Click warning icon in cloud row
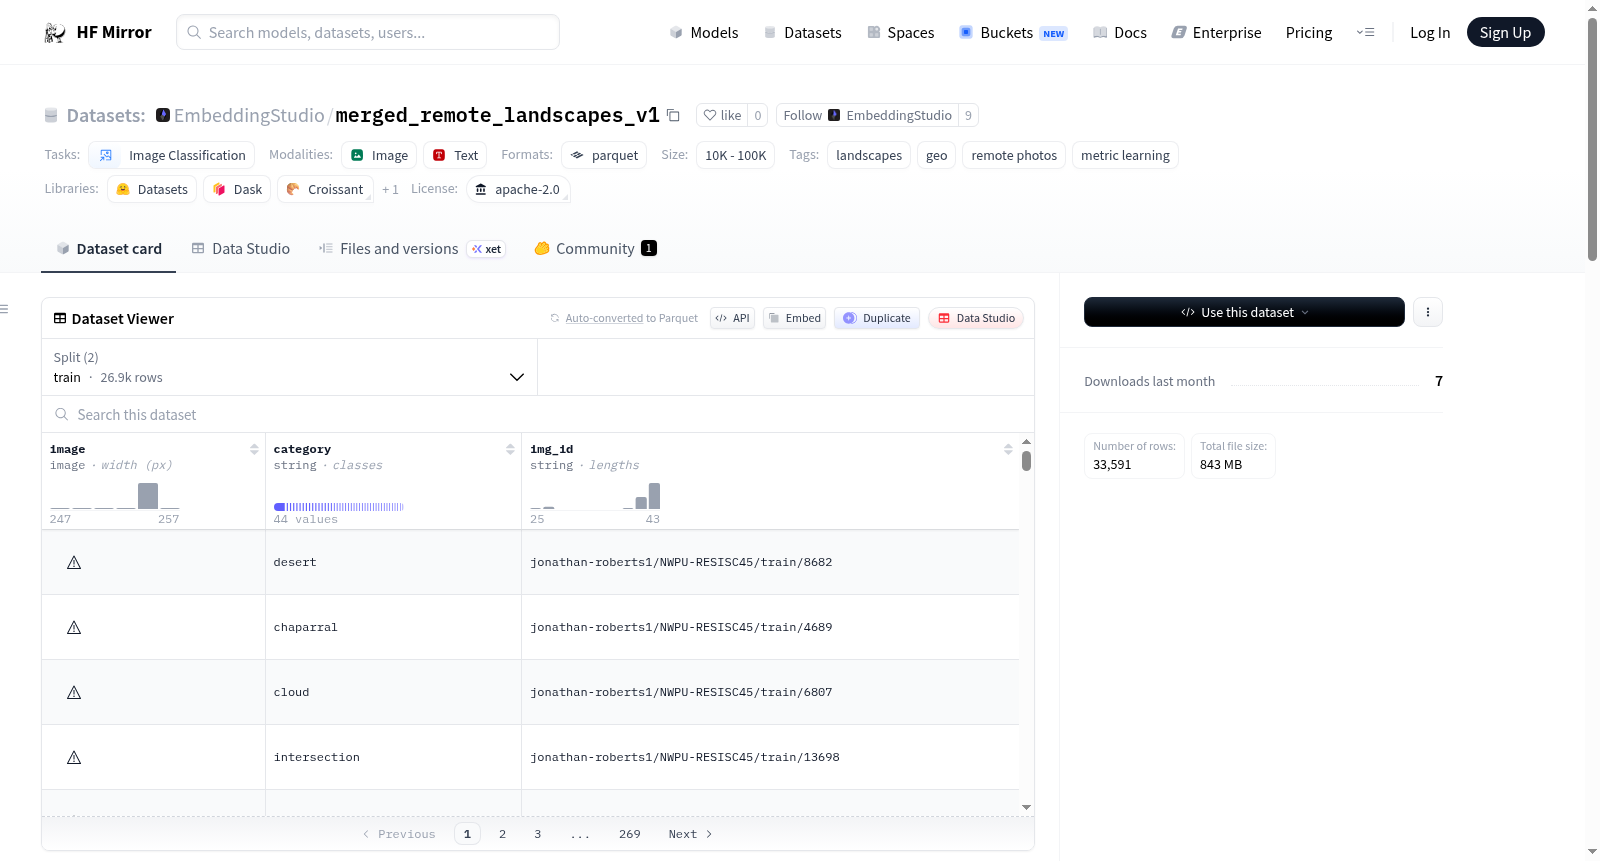The image size is (1600, 861). click(74, 693)
